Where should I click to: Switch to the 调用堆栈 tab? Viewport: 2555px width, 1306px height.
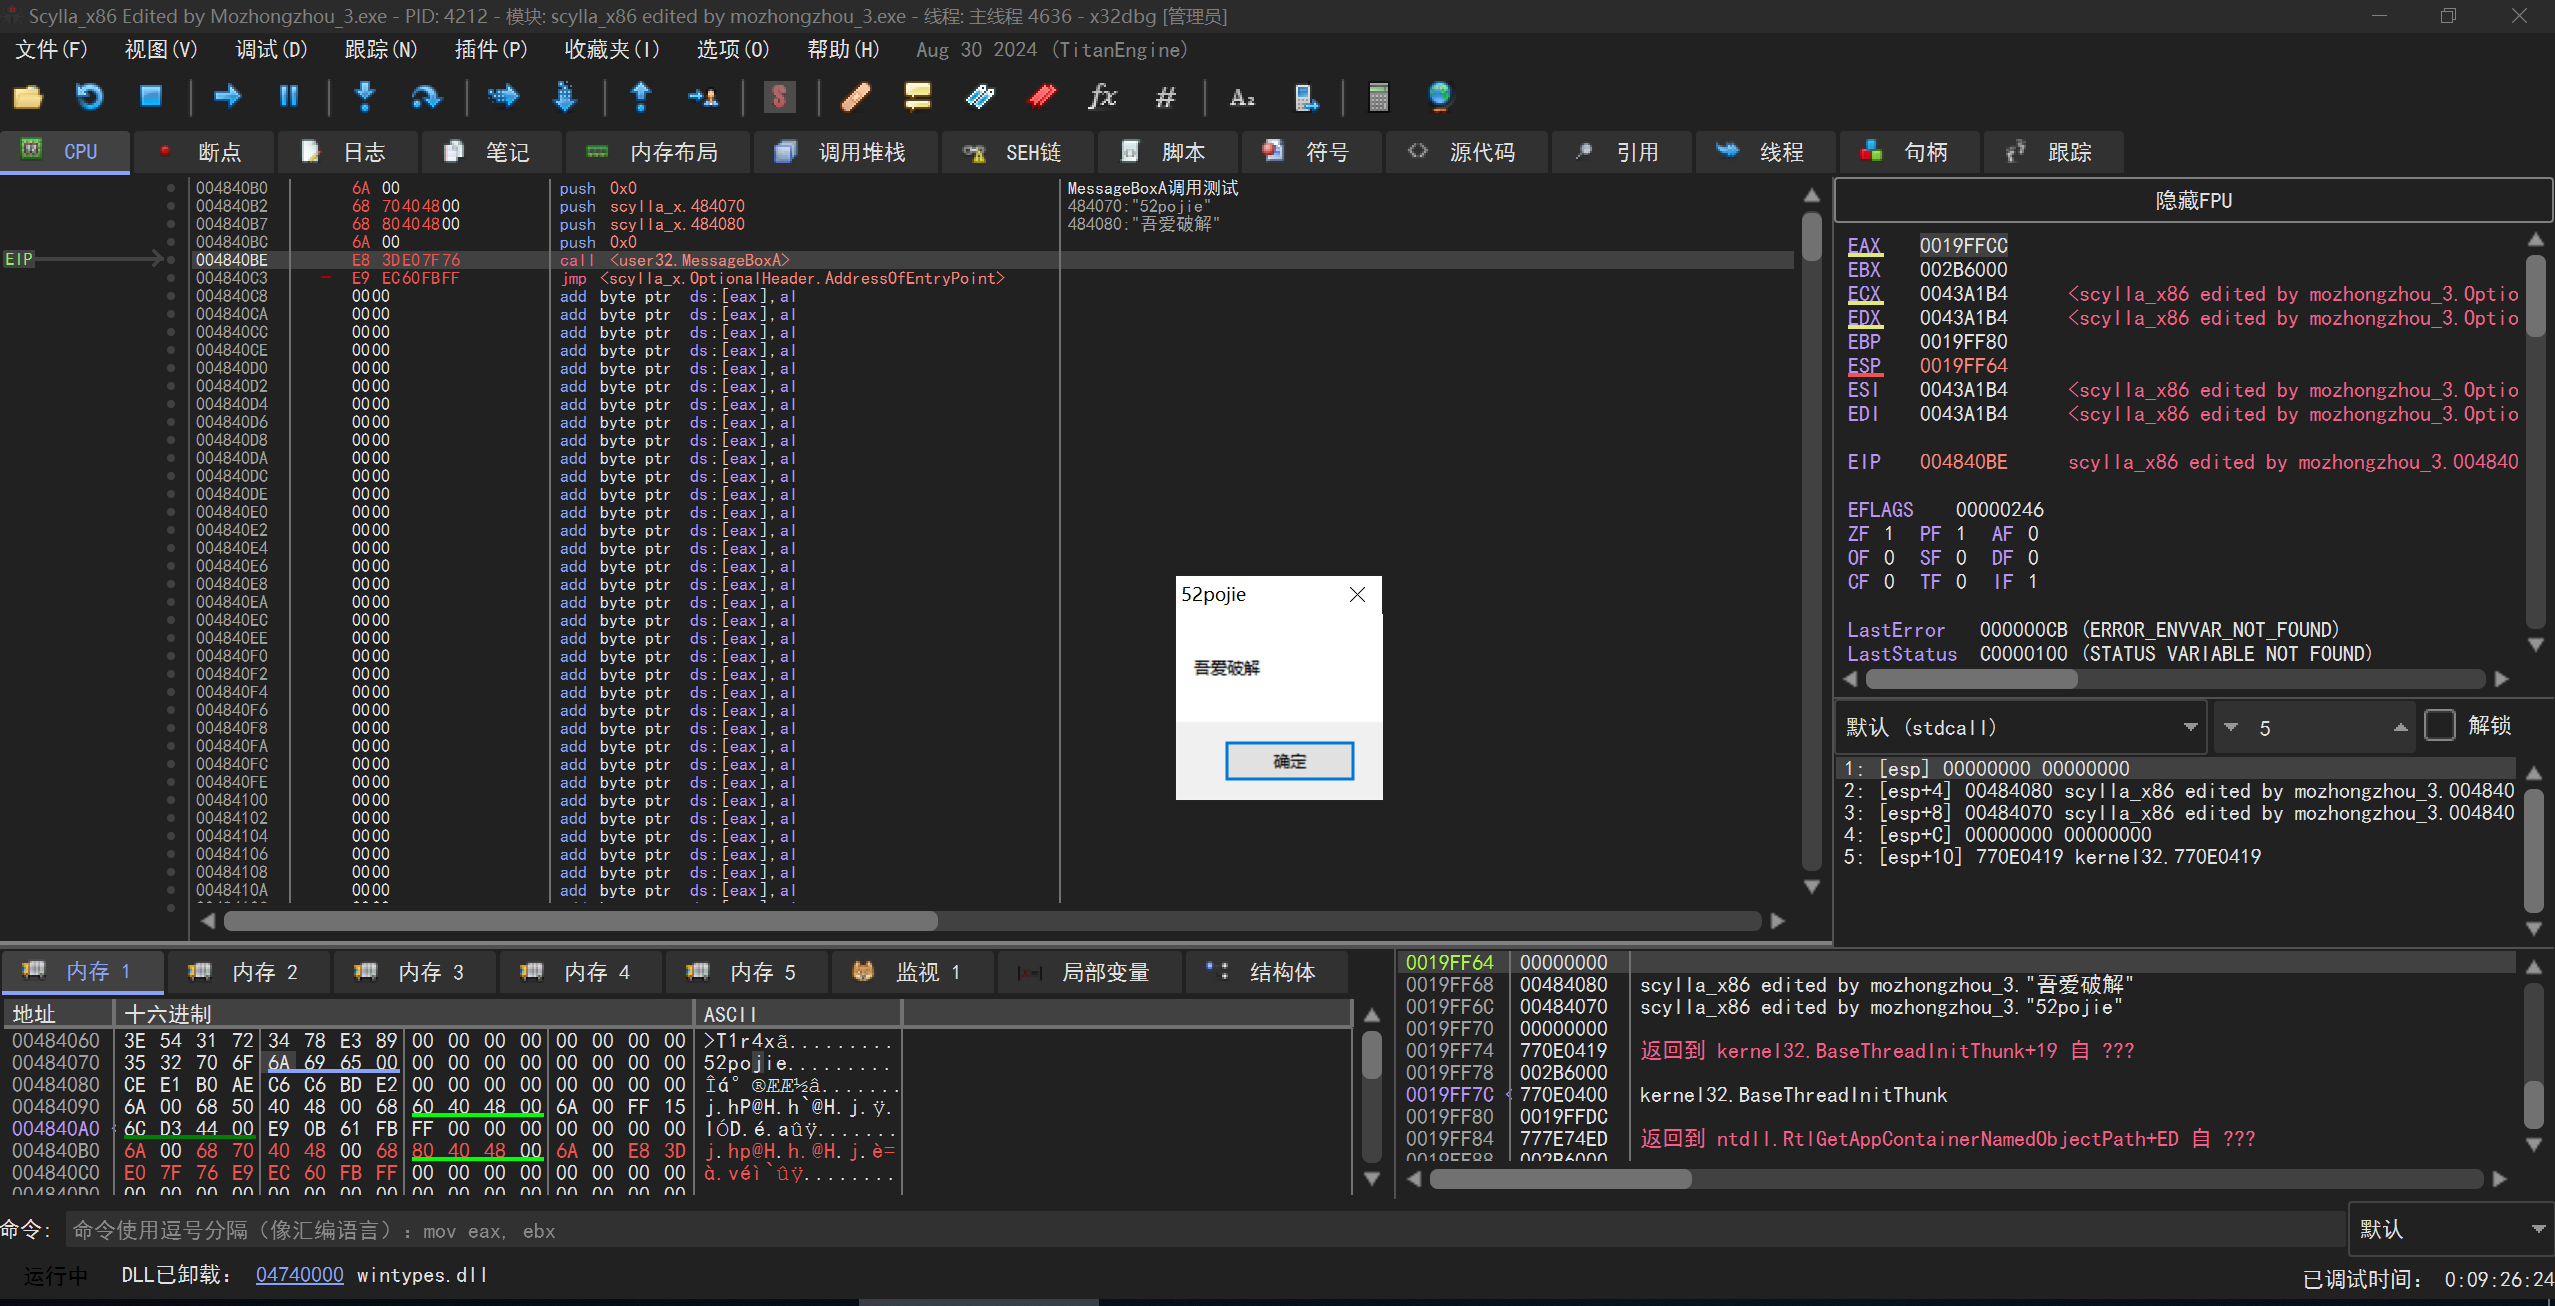(844, 152)
